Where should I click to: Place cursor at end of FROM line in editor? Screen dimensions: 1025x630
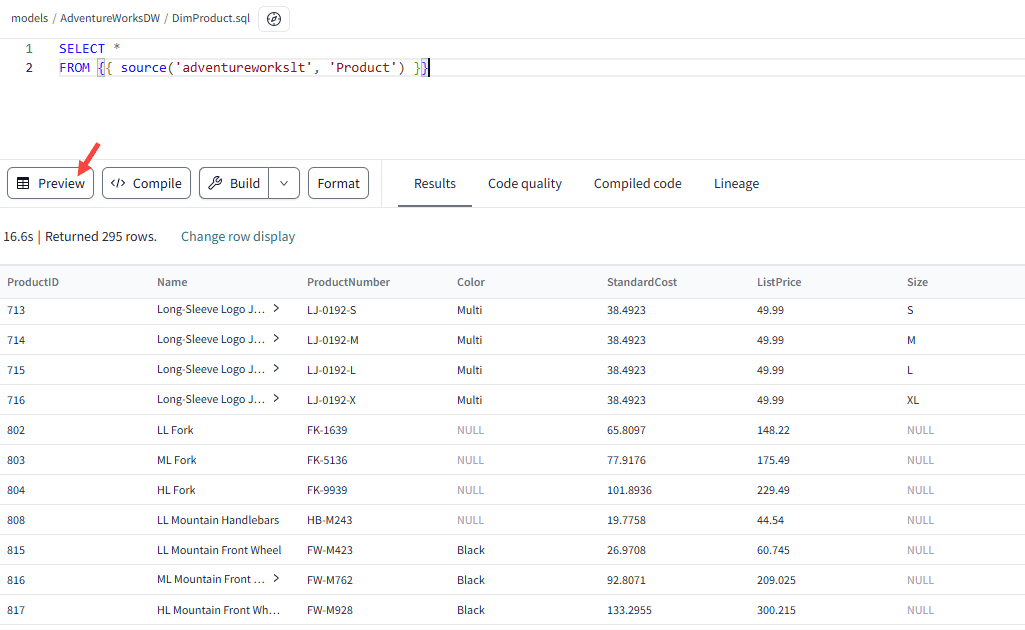coord(429,68)
